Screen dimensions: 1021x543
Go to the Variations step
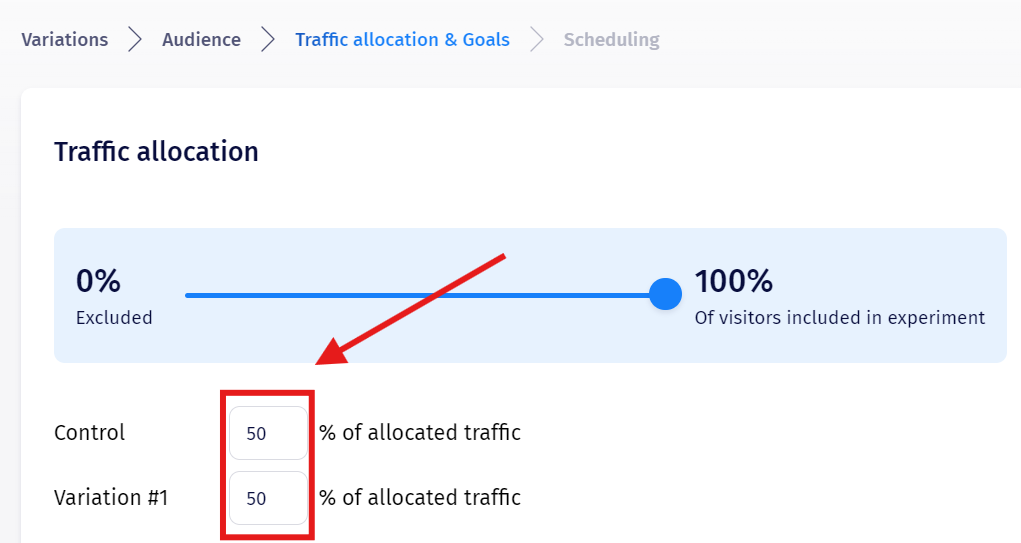[x=64, y=40]
